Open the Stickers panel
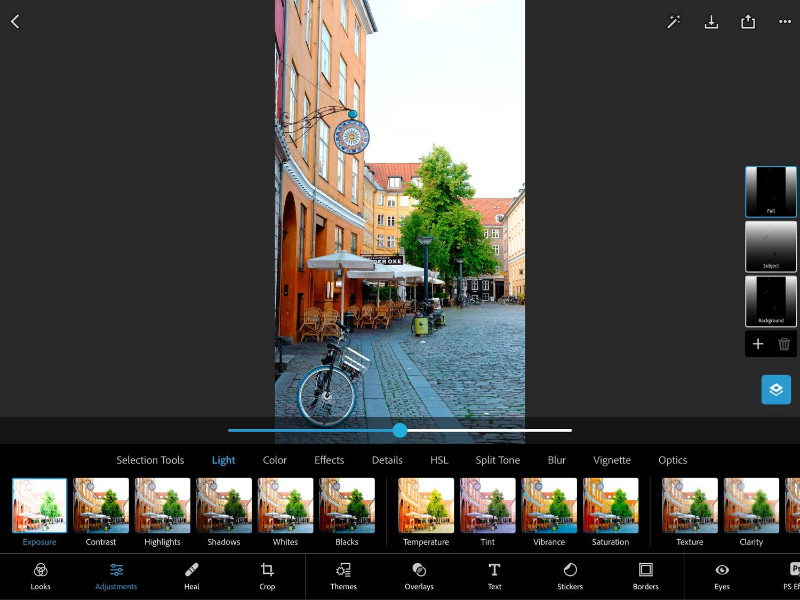The width and height of the screenshot is (800, 600). [569, 576]
